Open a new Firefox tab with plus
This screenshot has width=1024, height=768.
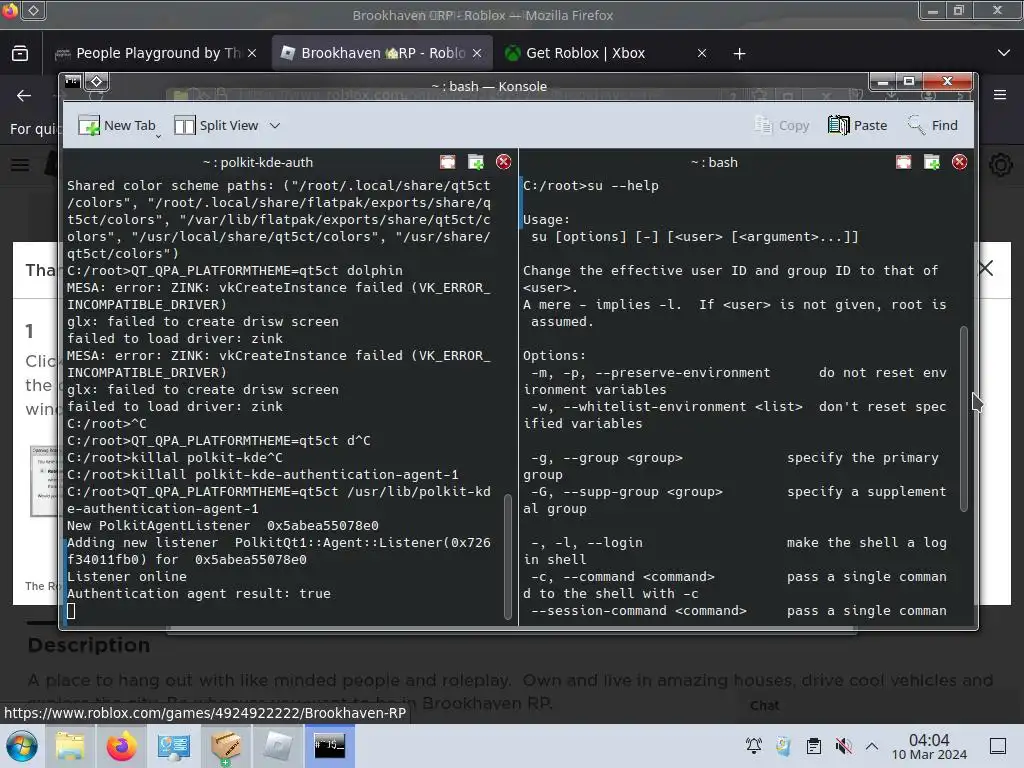[x=739, y=54]
